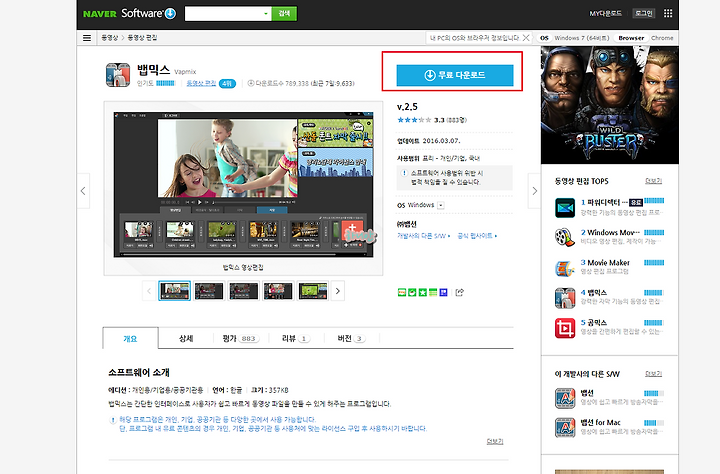Click the Vapmix app icon beside the title
This screenshot has height=474, width=720.
click(x=118, y=75)
